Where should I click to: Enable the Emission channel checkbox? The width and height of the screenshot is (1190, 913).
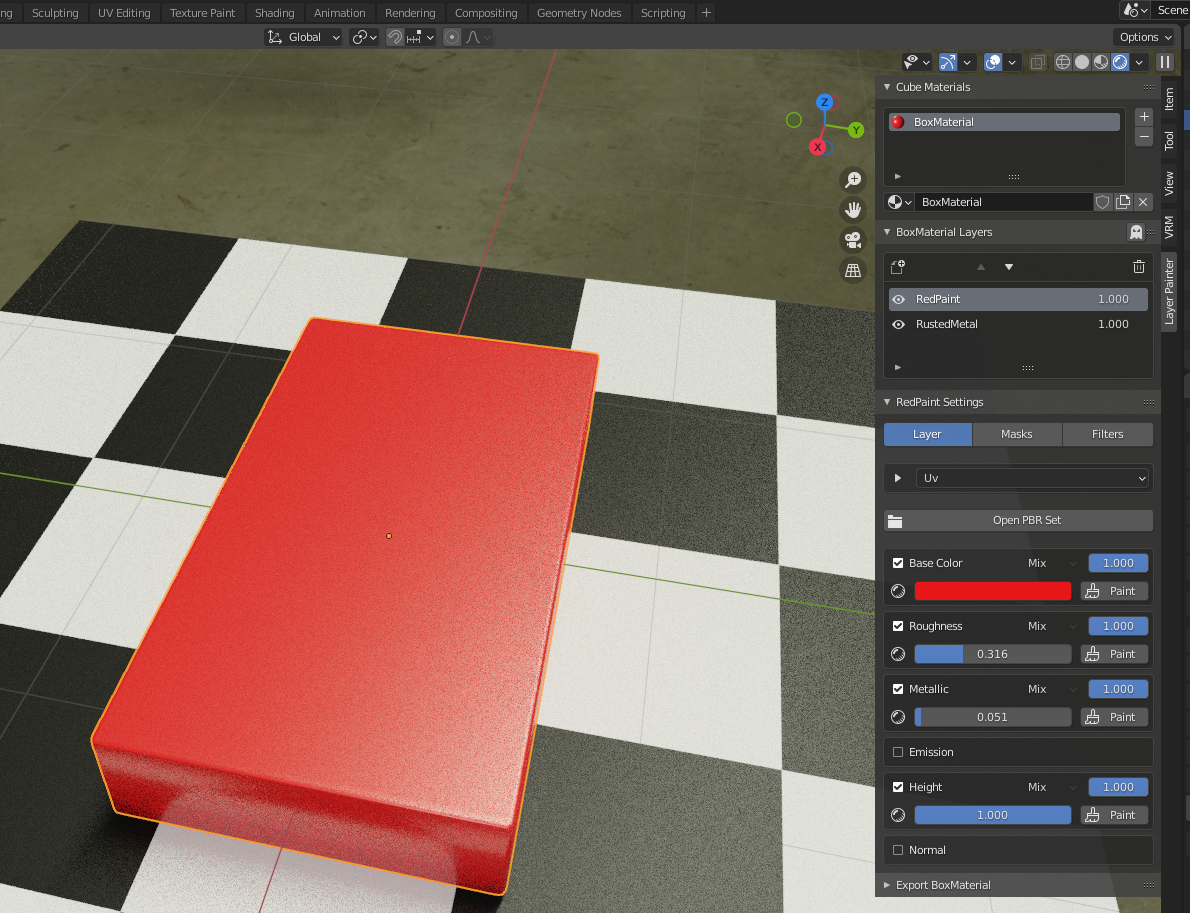(898, 752)
